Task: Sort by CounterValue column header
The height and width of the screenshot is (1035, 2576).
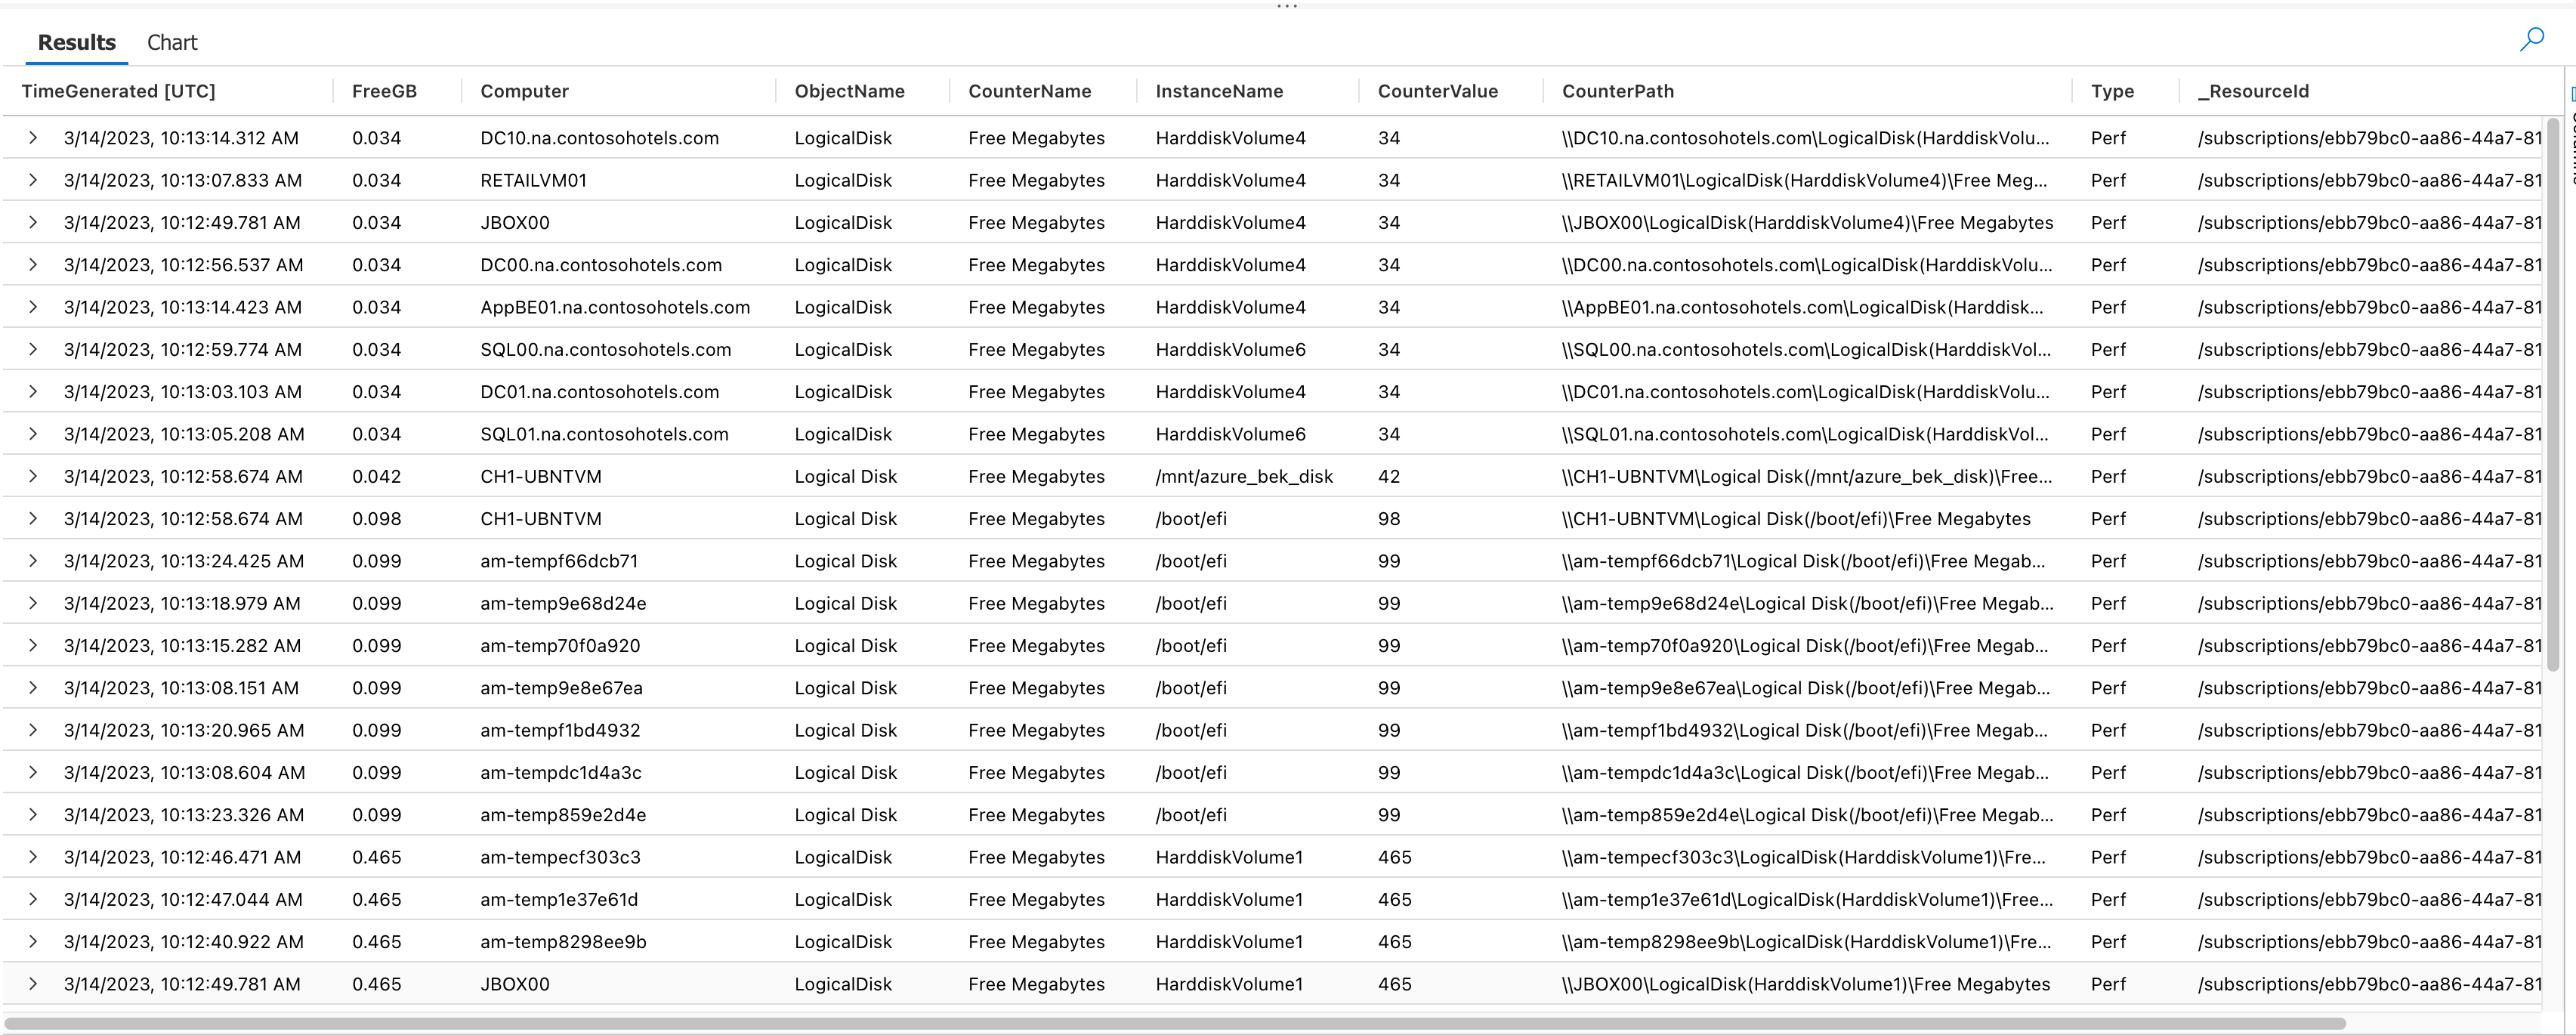Action: click(1437, 91)
